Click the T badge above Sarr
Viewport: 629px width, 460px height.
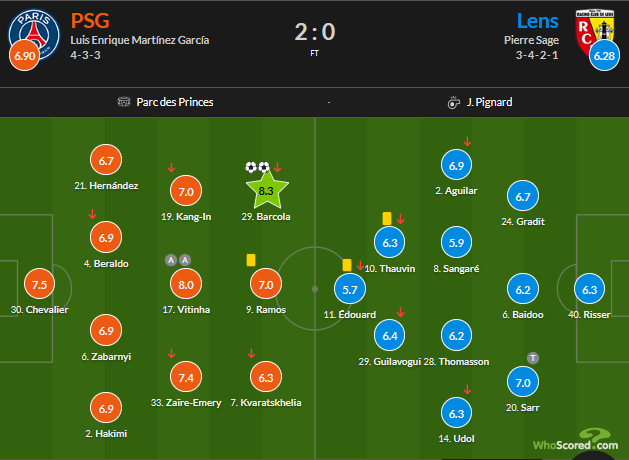tap(532, 357)
